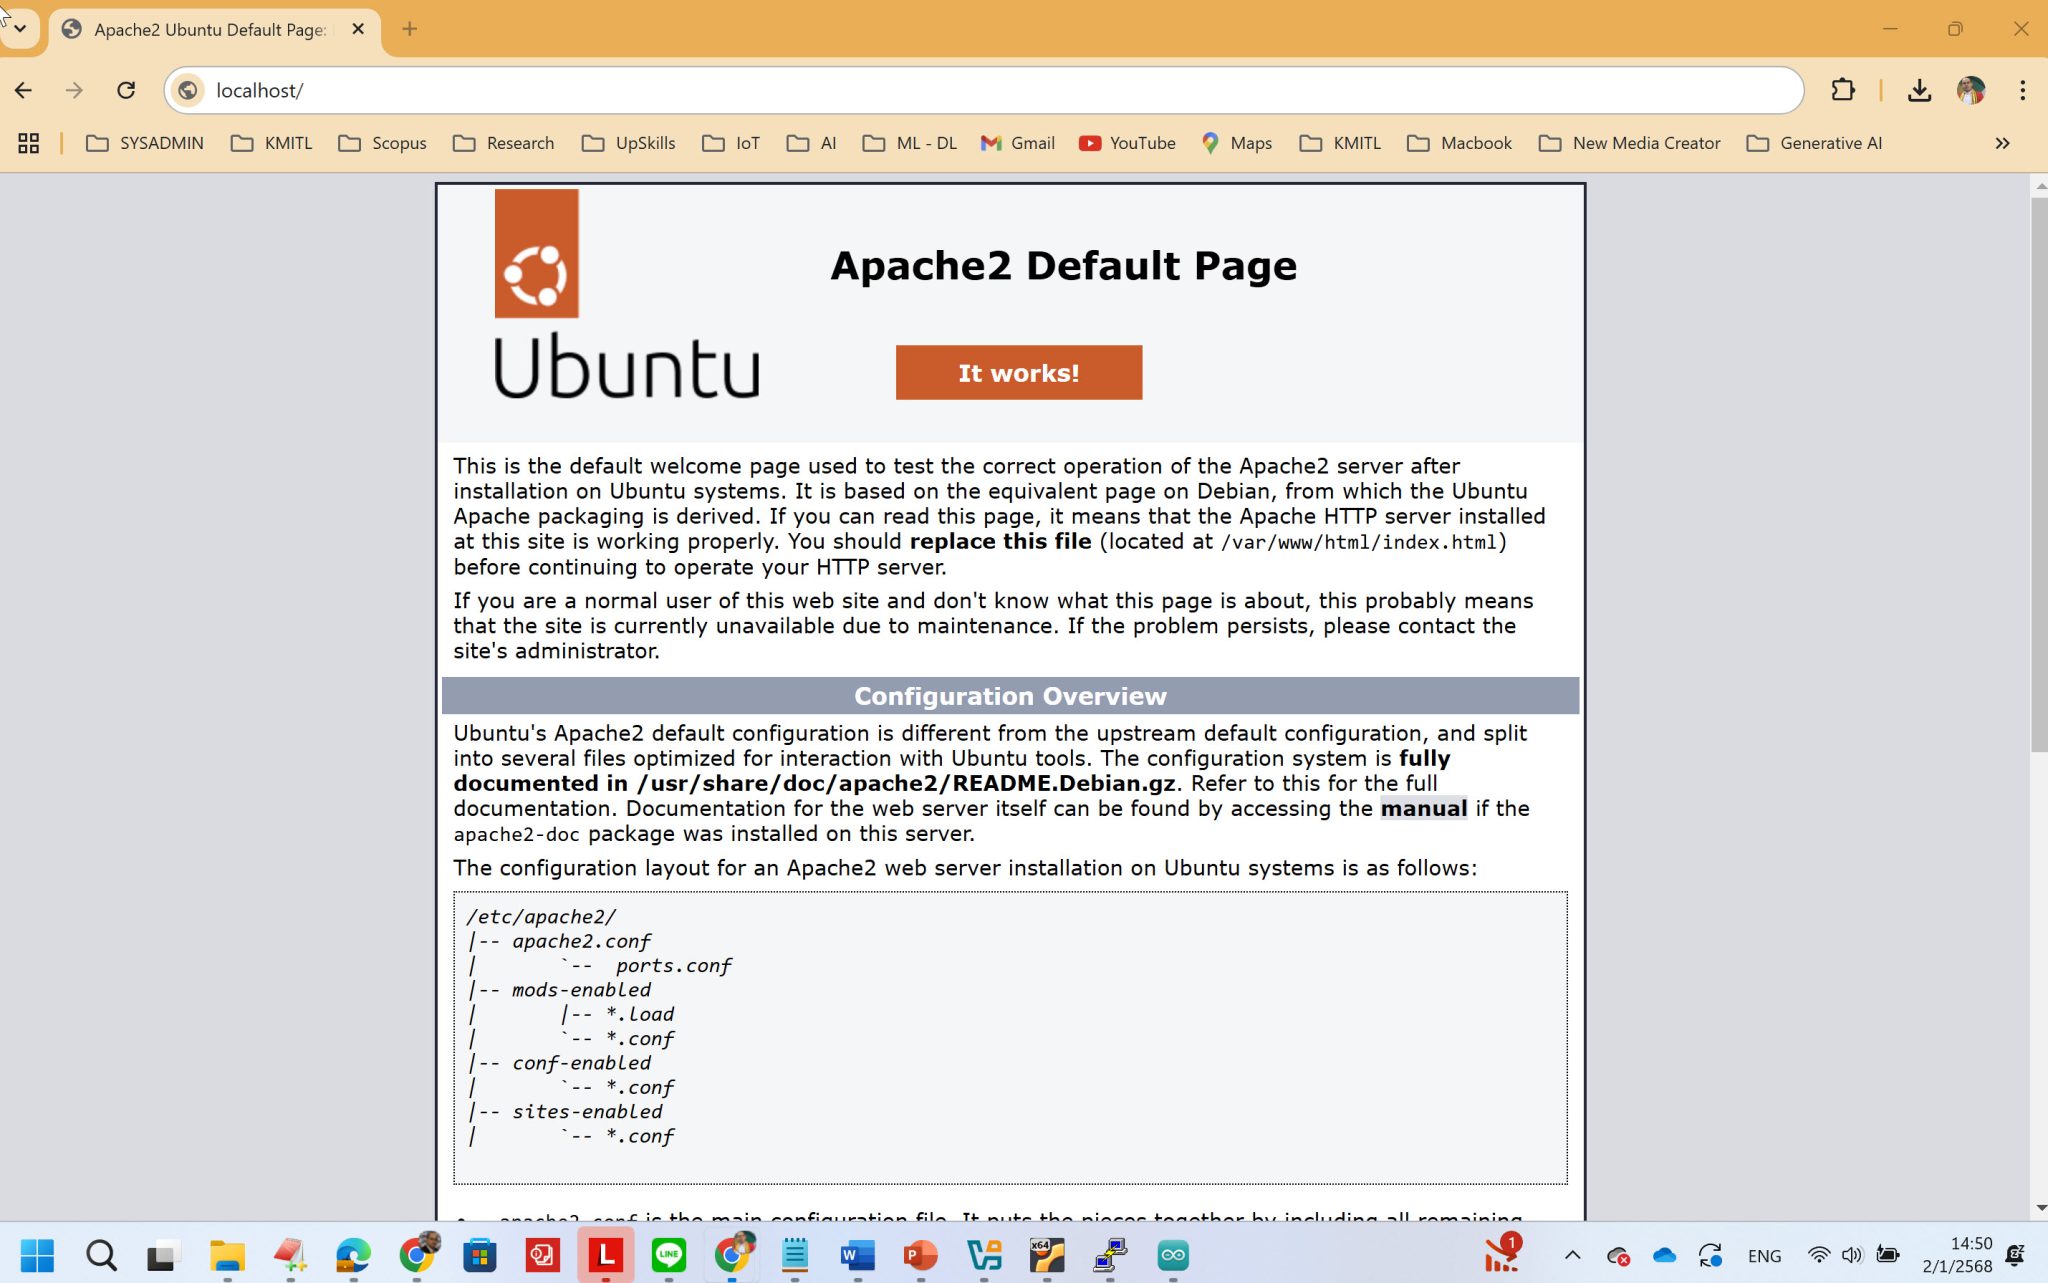Screen dimensions: 2048x1283
Task: Switch input language from ENG
Action: (x=1764, y=1255)
